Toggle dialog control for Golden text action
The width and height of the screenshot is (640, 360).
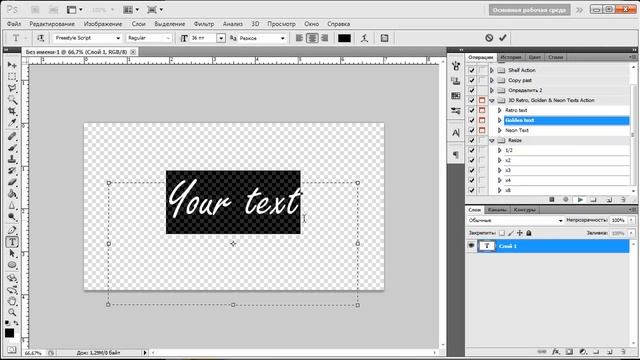coord(482,120)
